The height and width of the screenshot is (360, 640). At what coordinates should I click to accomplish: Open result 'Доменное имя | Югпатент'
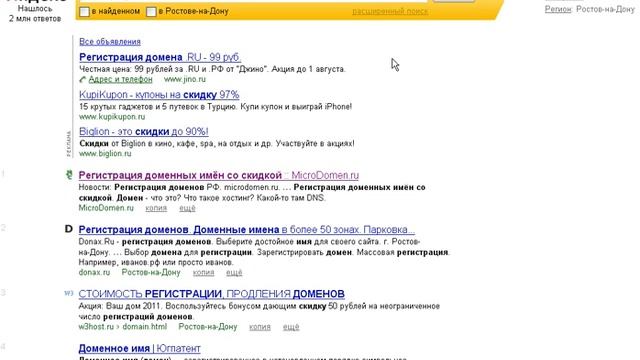pos(139,349)
